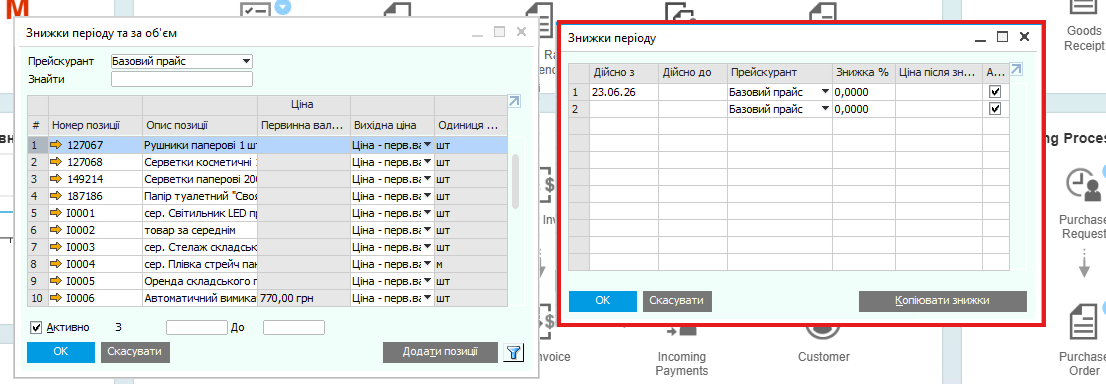The height and width of the screenshot is (385, 1106).
Task: Click Скасувати in Знижки періоду та за об'єм
Action: tap(135, 352)
